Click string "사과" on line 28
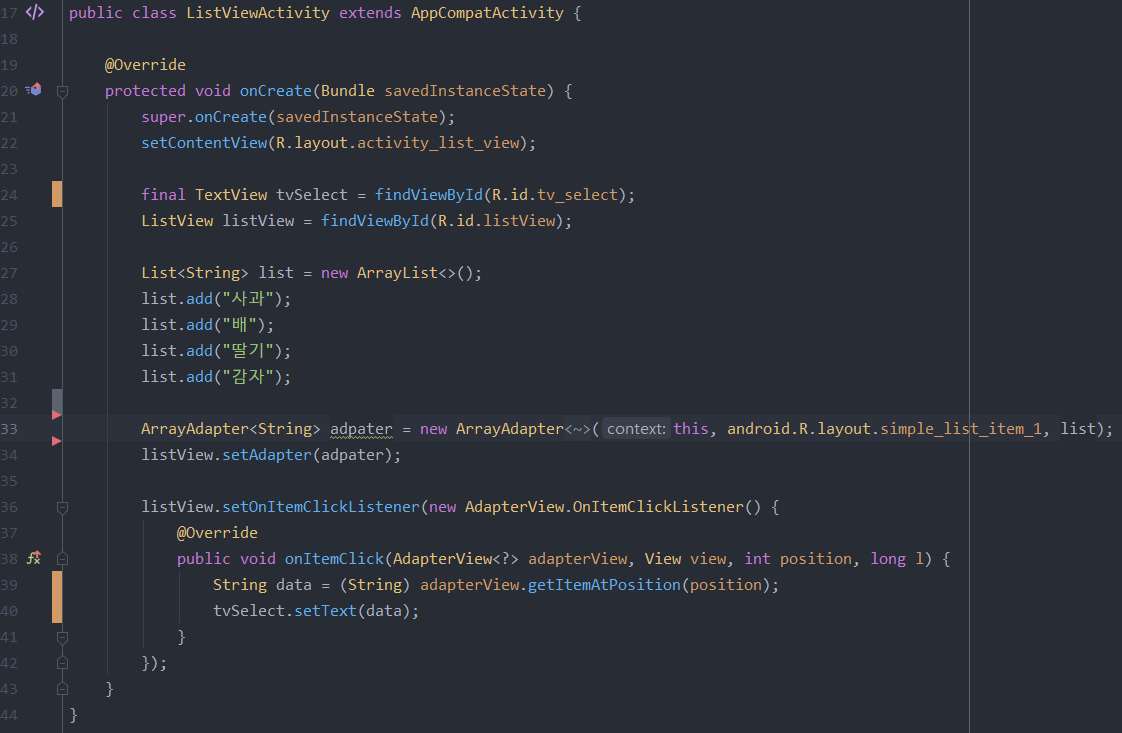The width and height of the screenshot is (1122, 733). (248, 298)
